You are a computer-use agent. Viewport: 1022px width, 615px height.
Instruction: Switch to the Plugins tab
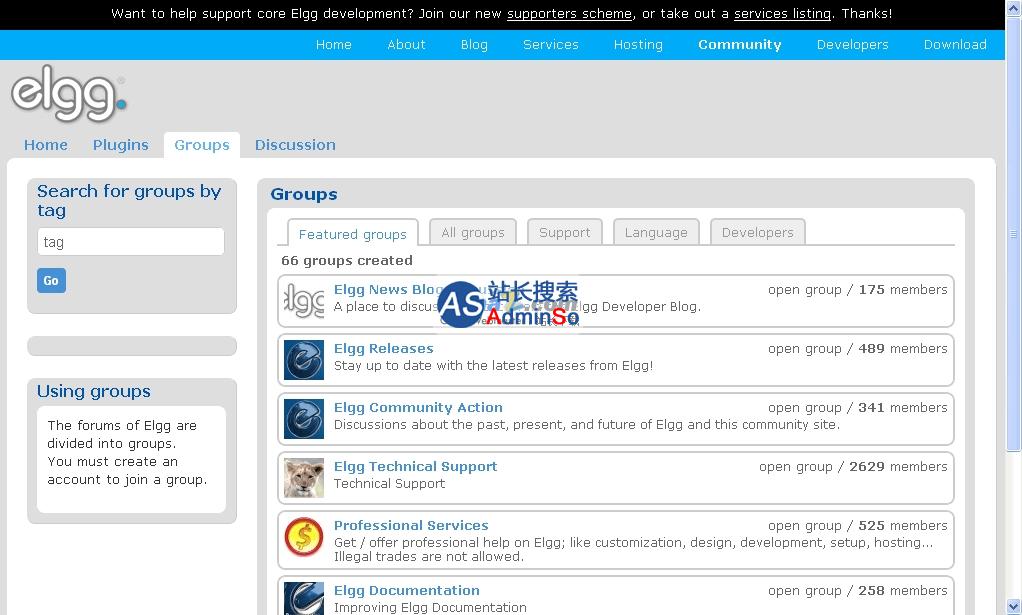point(121,145)
